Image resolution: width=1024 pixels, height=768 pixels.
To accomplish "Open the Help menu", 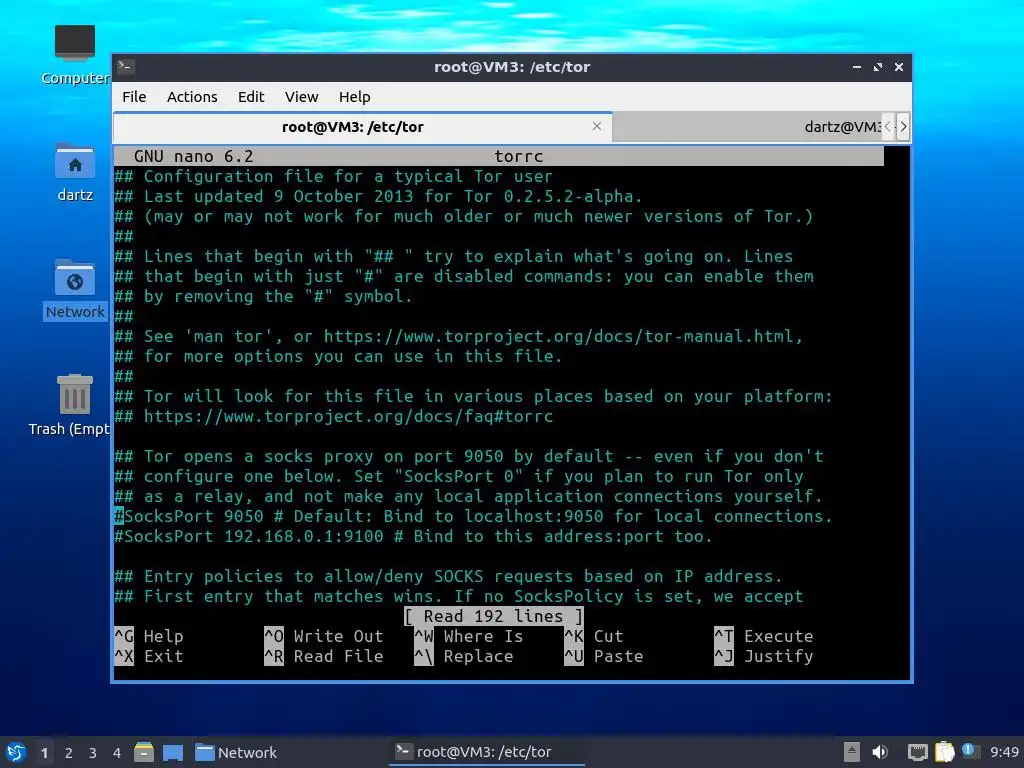I will point(355,97).
